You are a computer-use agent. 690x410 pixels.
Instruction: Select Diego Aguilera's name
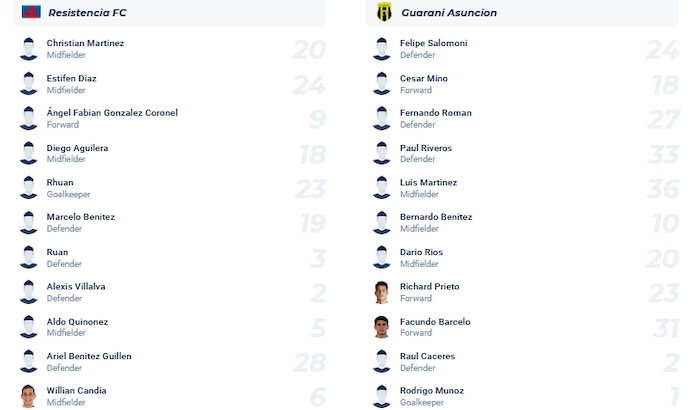pyautogui.click(x=77, y=148)
